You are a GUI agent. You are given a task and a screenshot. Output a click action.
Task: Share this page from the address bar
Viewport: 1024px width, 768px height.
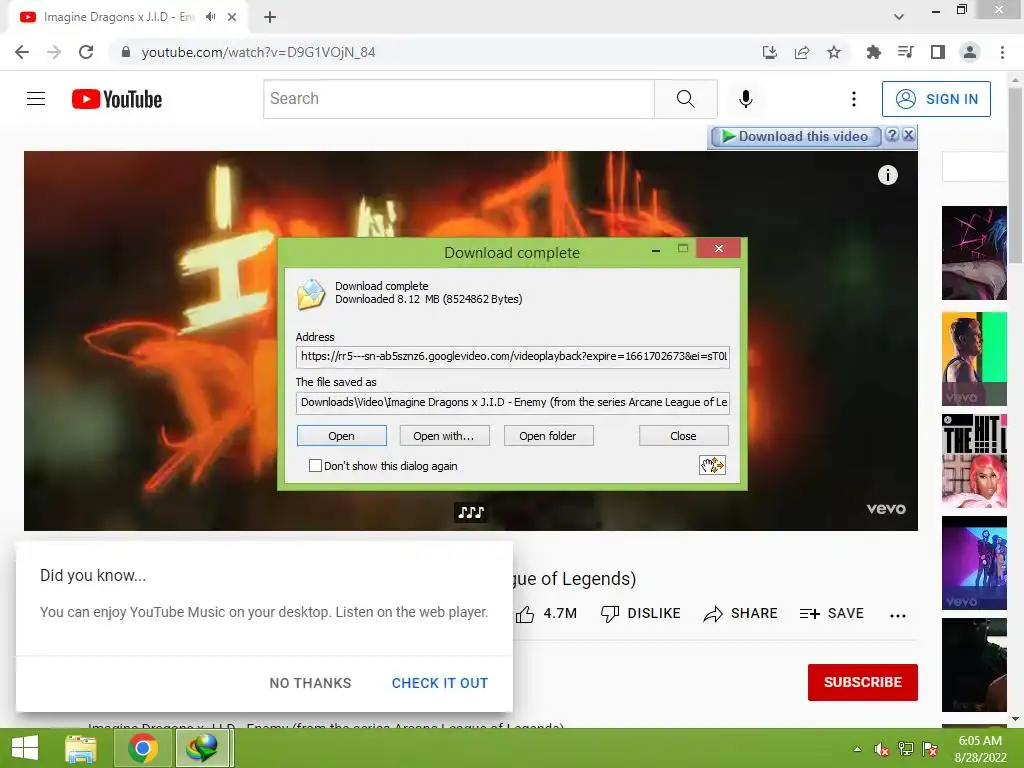pyautogui.click(x=802, y=52)
